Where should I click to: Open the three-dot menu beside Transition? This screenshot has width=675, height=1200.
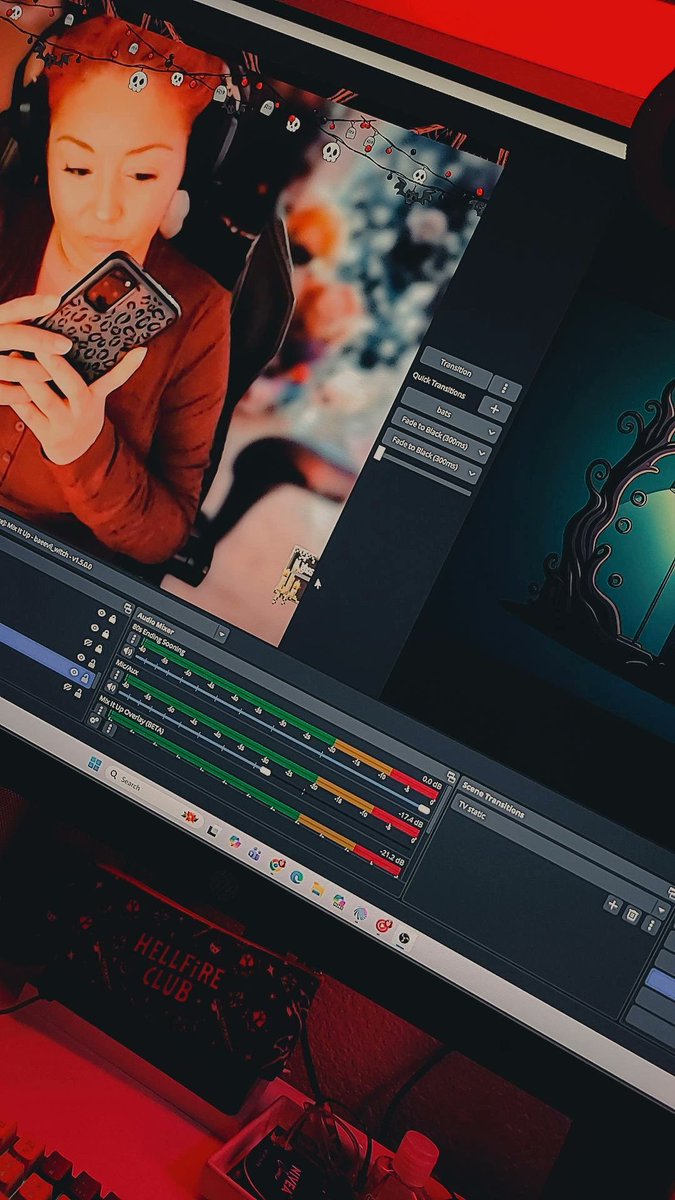[x=507, y=389]
